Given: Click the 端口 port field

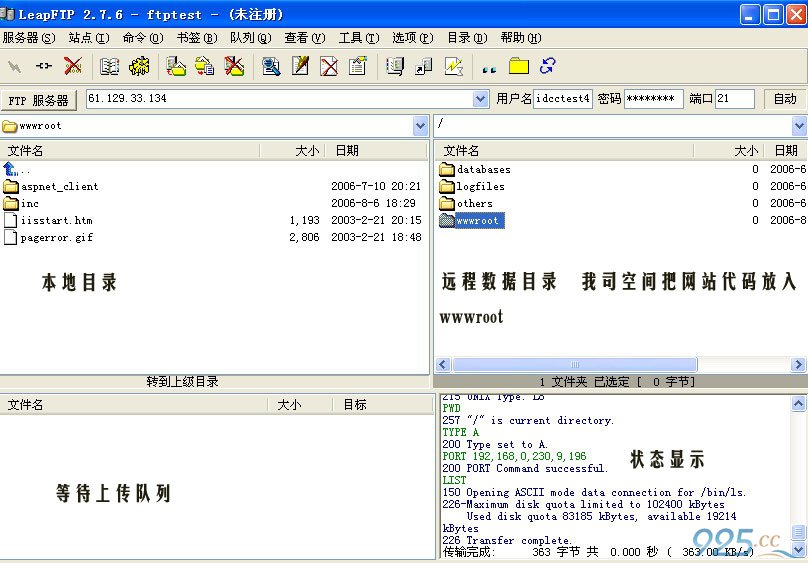Looking at the screenshot, I should pyautogui.click(x=735, y=98).
